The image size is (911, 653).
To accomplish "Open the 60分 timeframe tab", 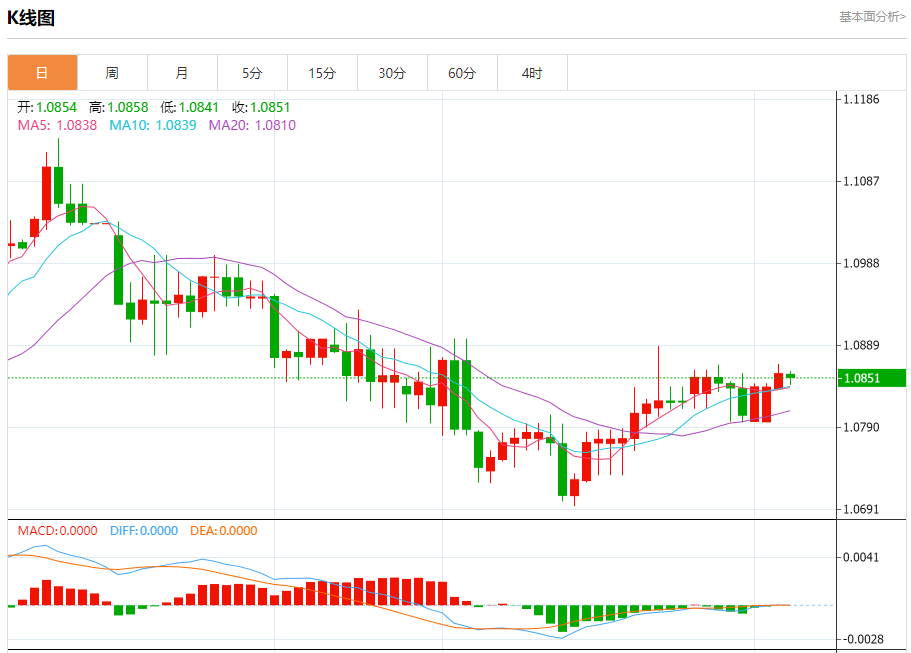I will (462, 73).
